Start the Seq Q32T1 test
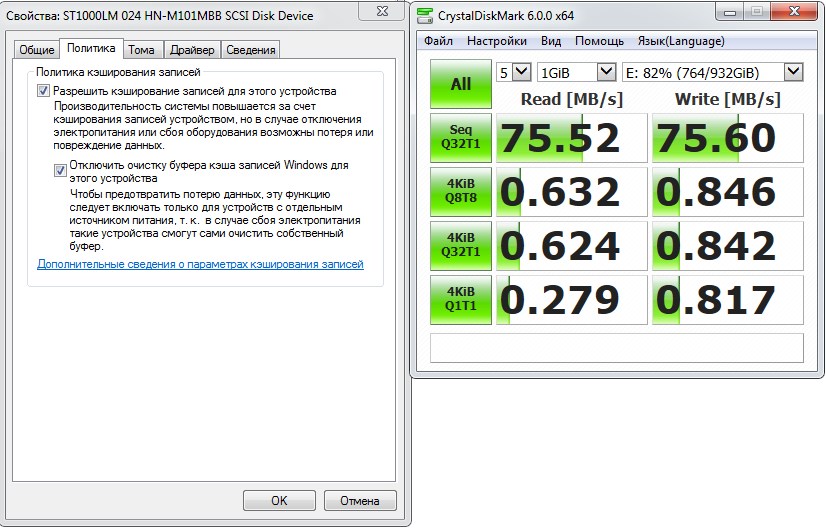The image size is (826, 528). [460, 138]
